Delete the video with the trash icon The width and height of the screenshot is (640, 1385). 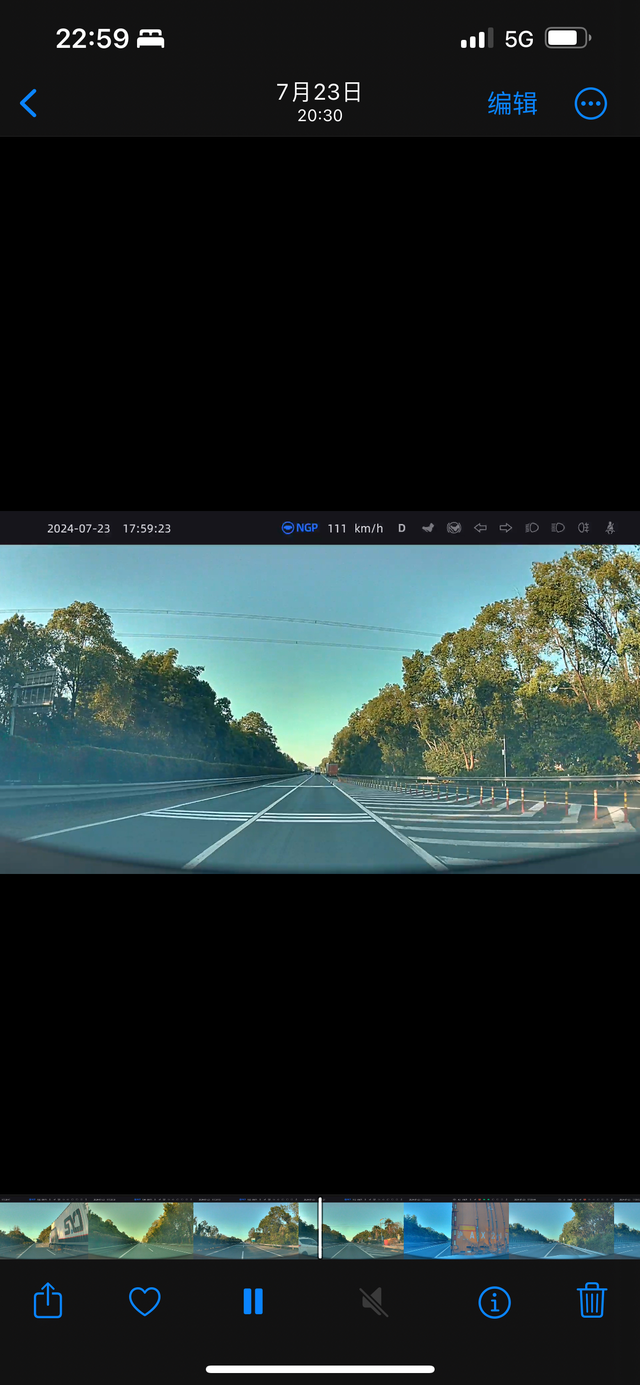[592, 1300]
